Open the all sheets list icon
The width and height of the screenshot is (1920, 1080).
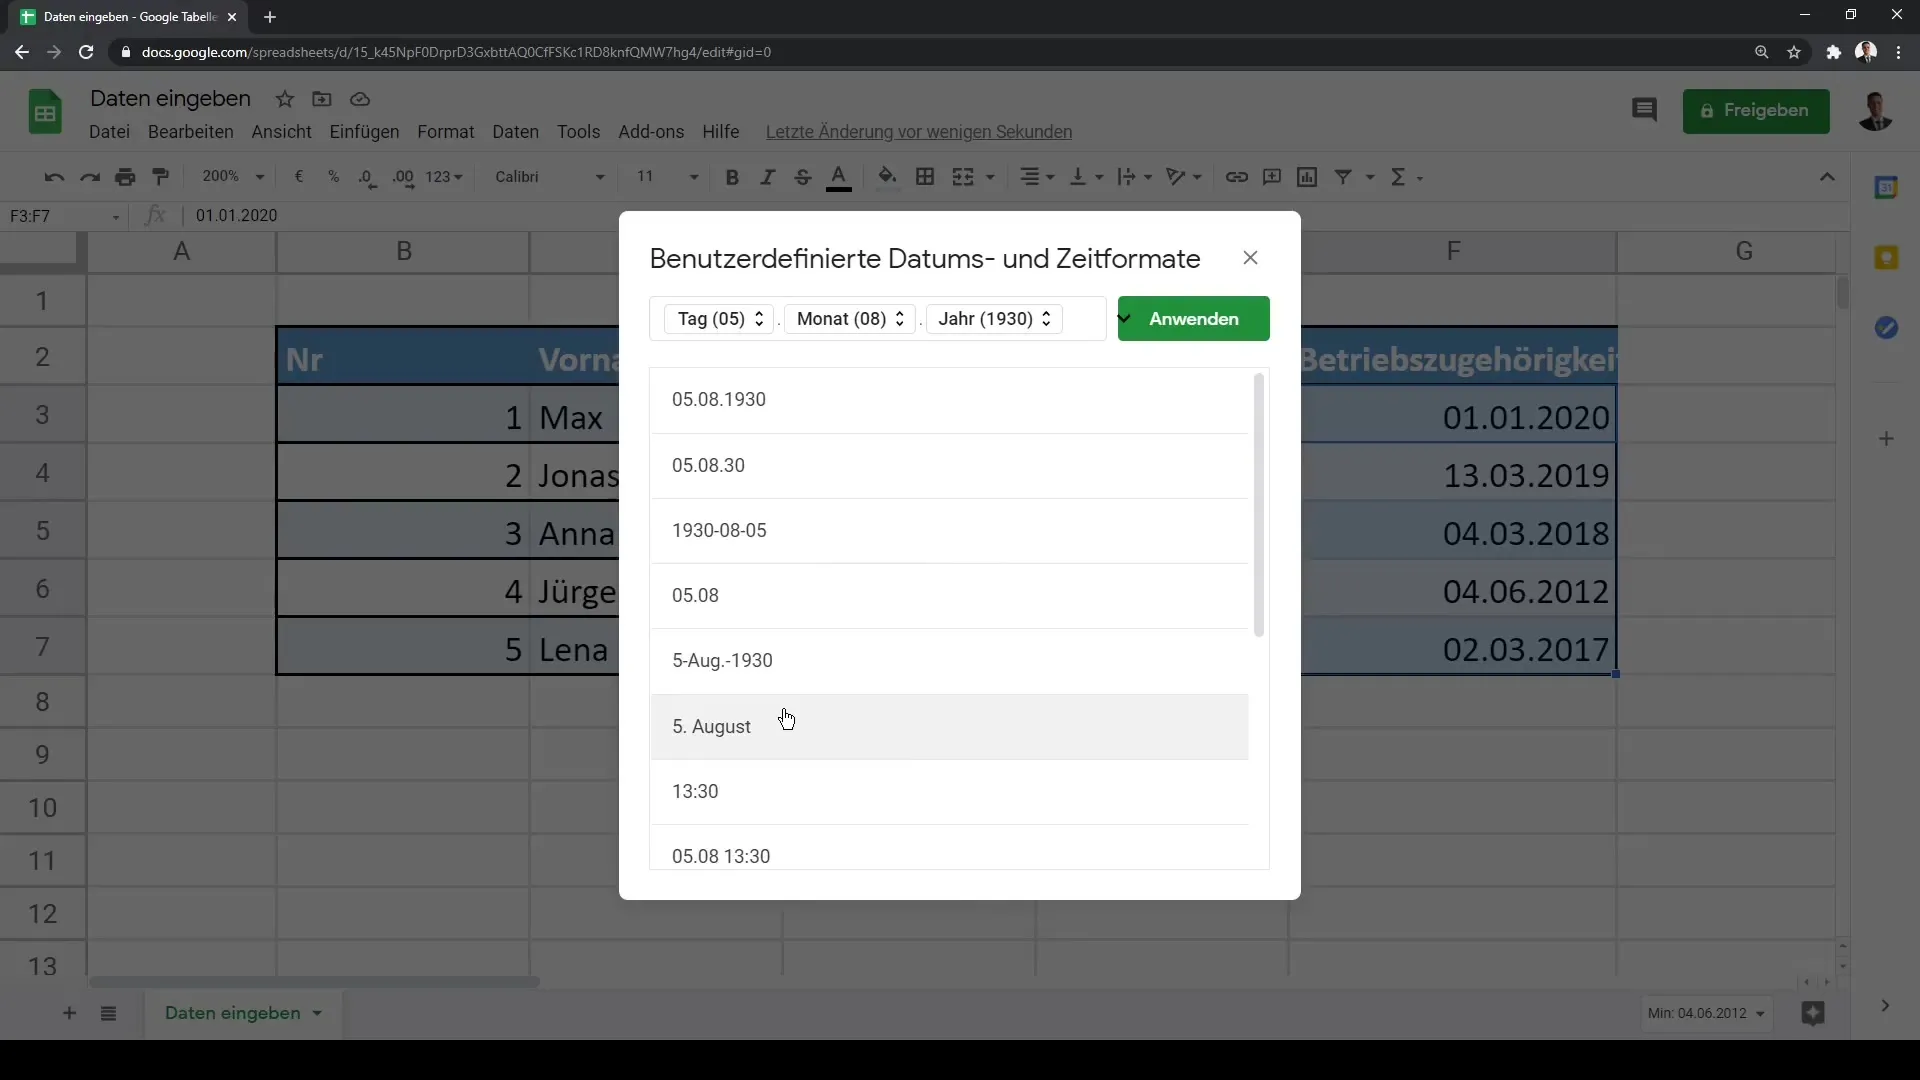[x=109, y=1013]
